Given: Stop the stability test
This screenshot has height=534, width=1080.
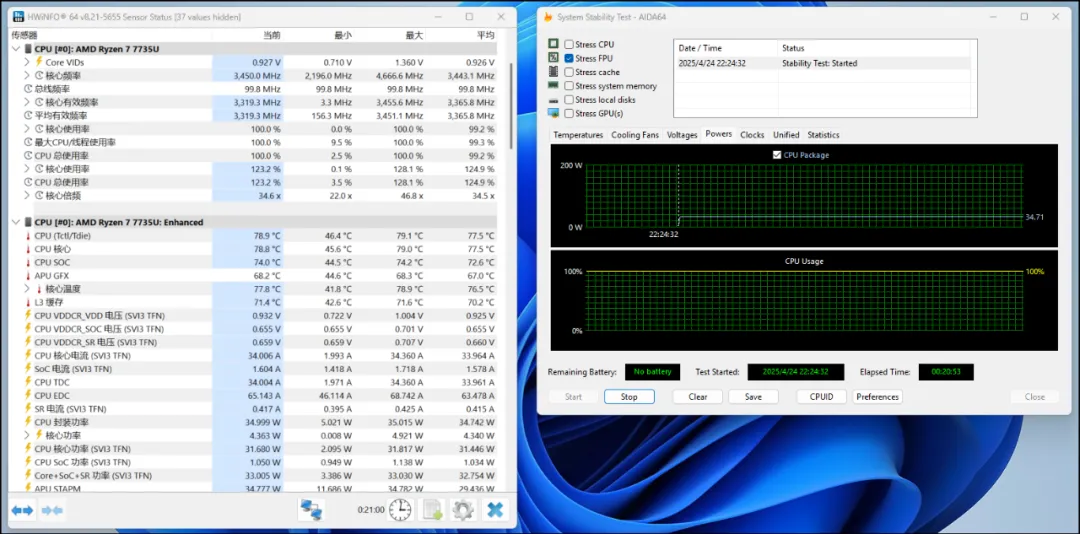Looking at the screenshot, I should coord(629,397).
